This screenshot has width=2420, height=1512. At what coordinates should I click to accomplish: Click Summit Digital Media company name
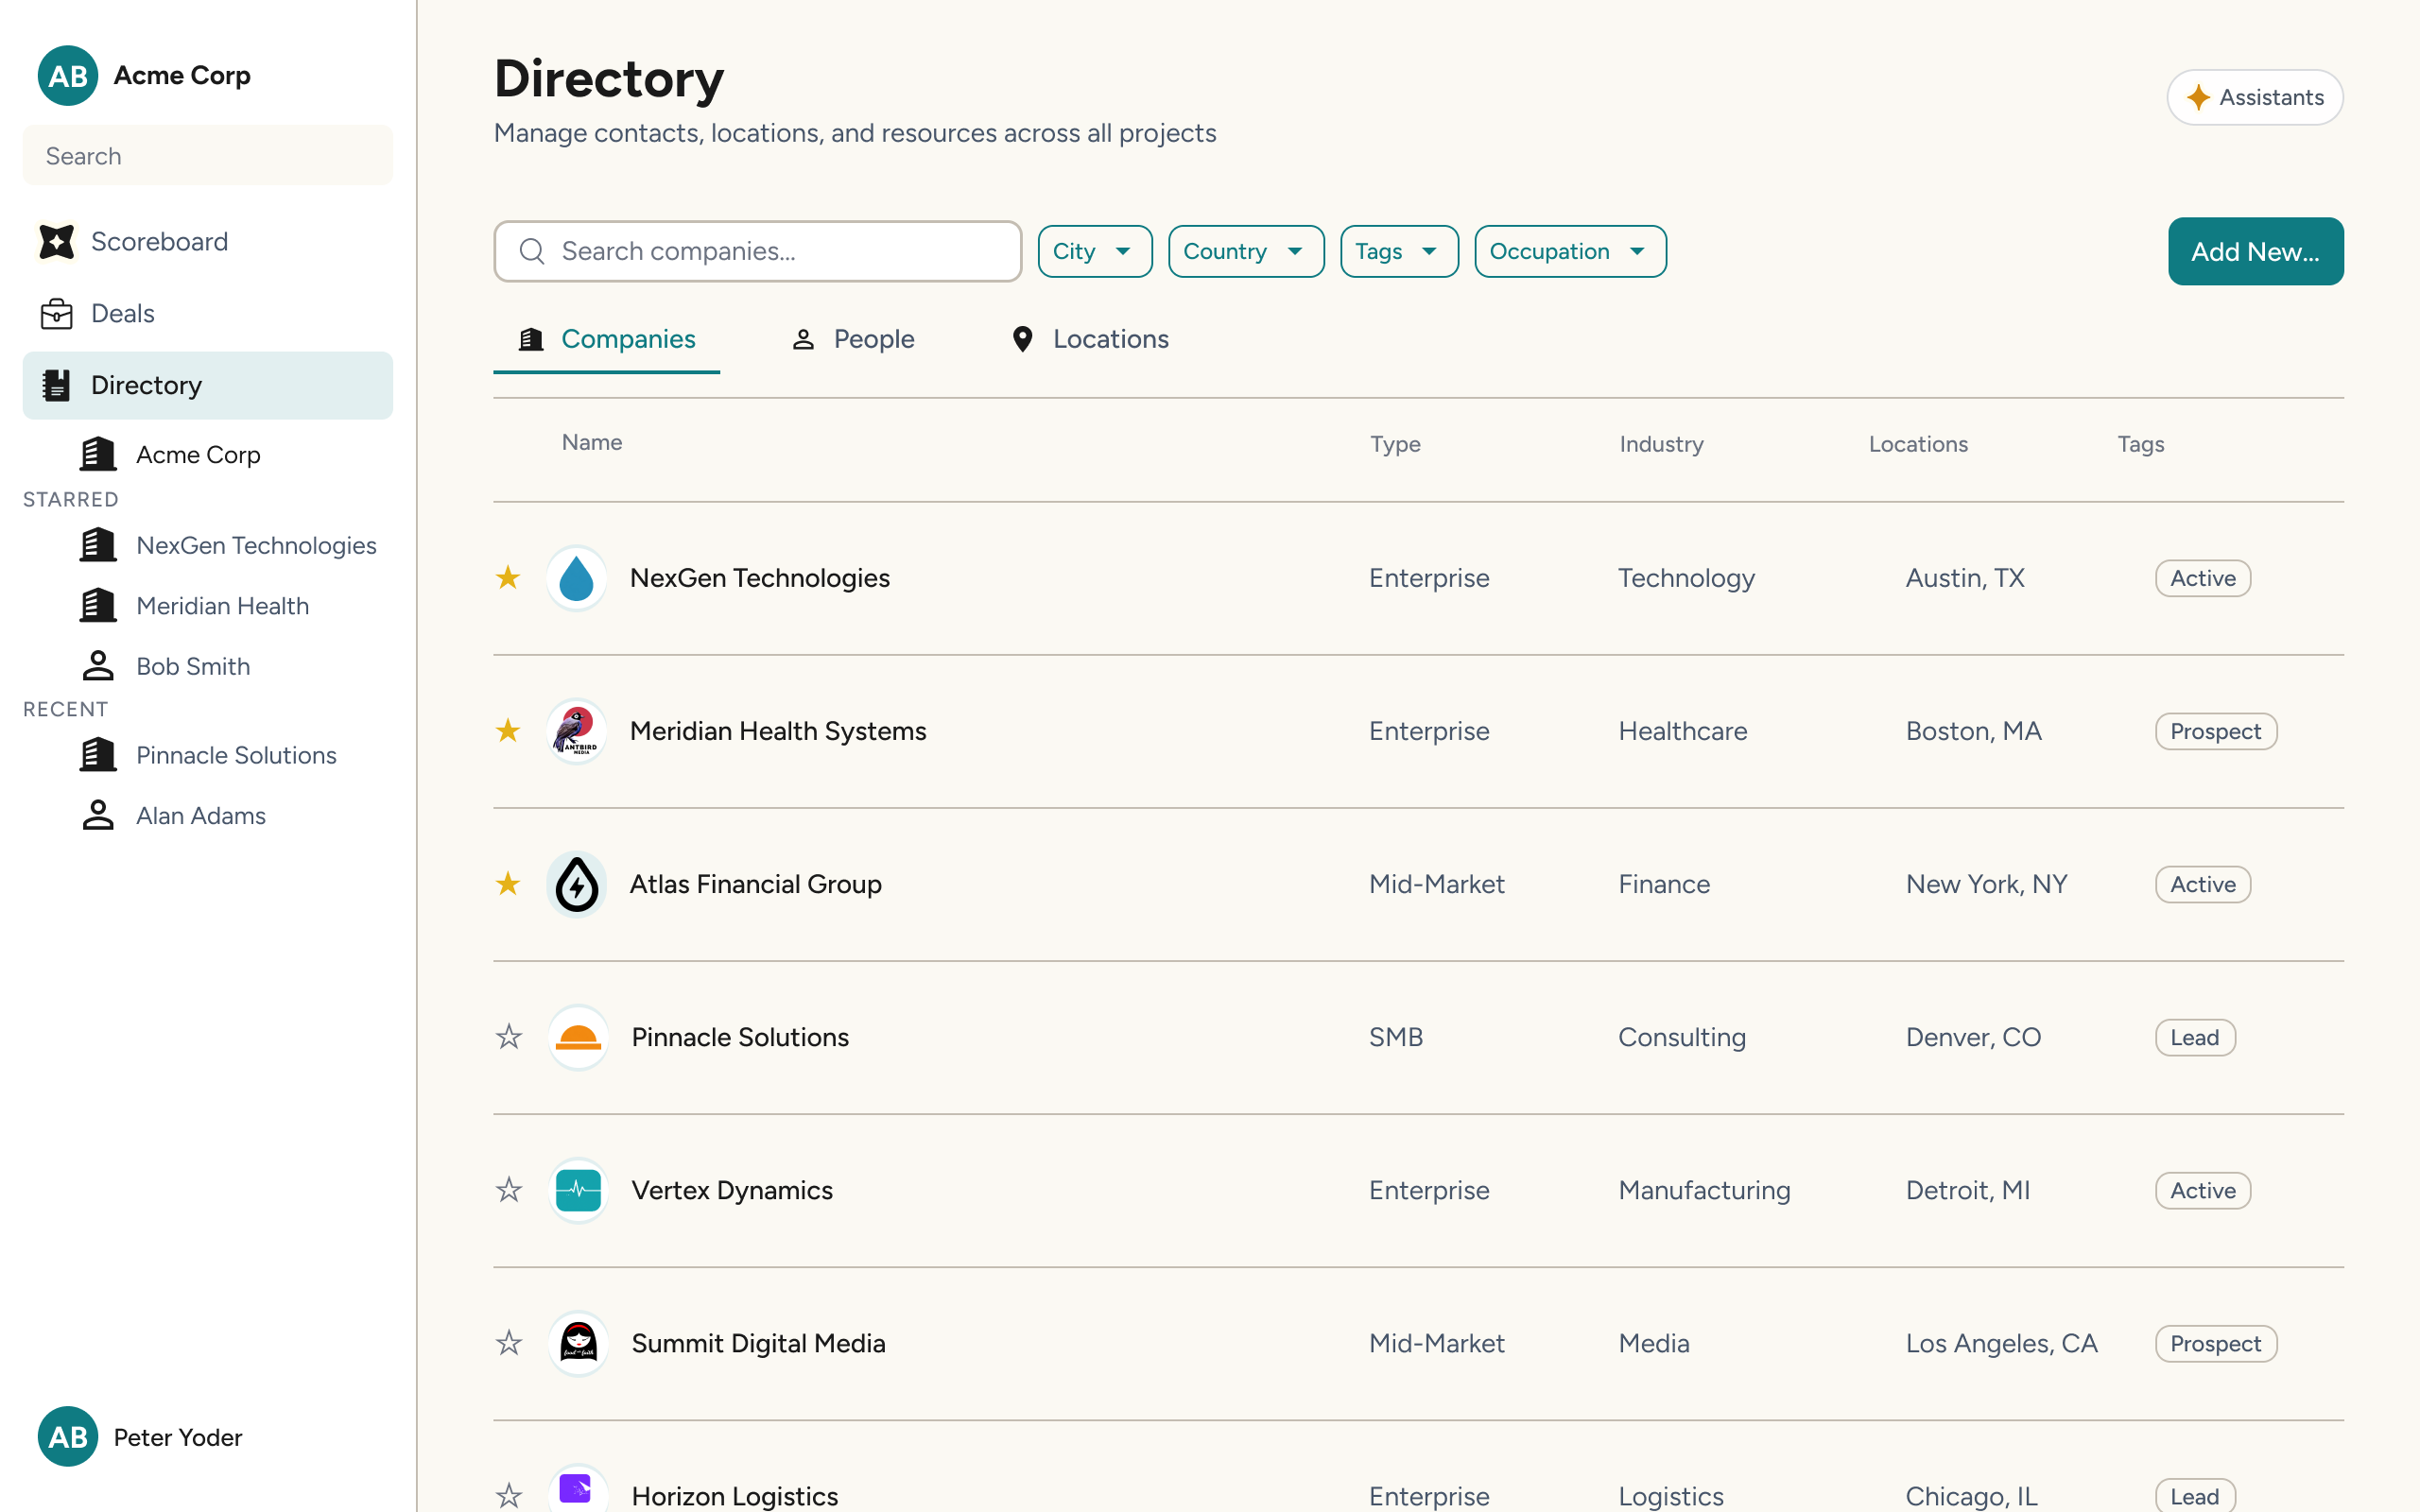pyautogui.click(x=758, y=1343)
